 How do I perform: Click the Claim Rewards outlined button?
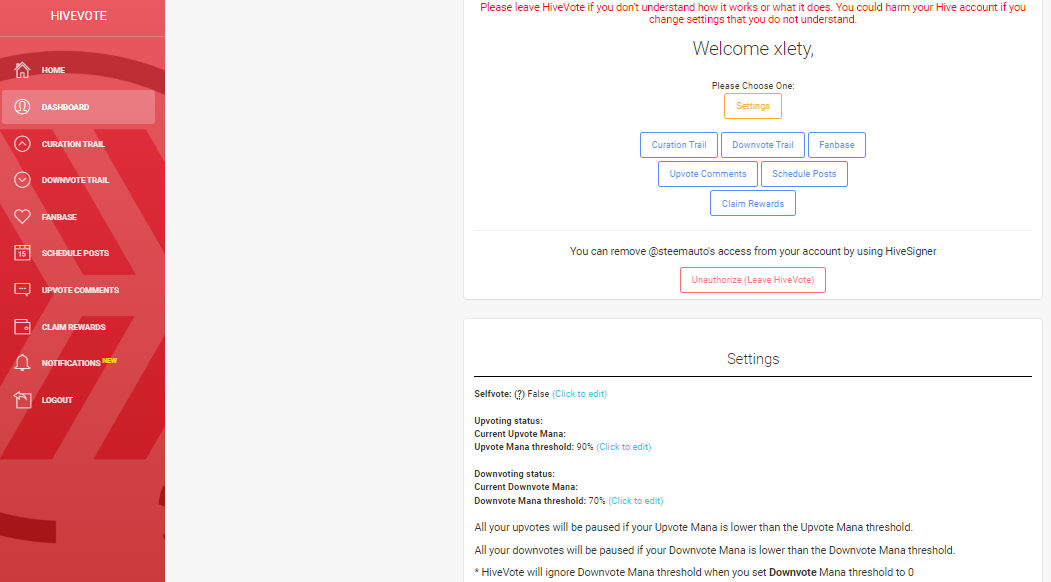click(x=753, y=203)
